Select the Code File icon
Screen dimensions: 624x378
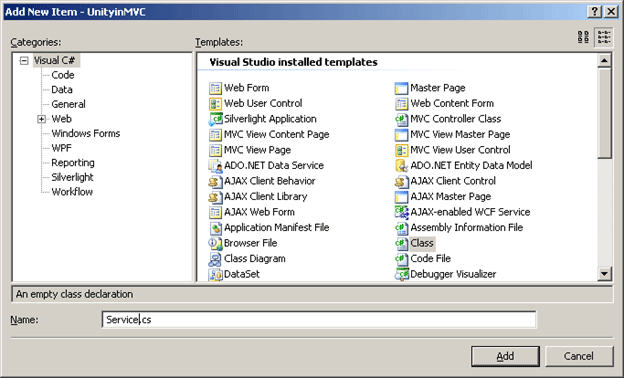click(x=402, y=259)
